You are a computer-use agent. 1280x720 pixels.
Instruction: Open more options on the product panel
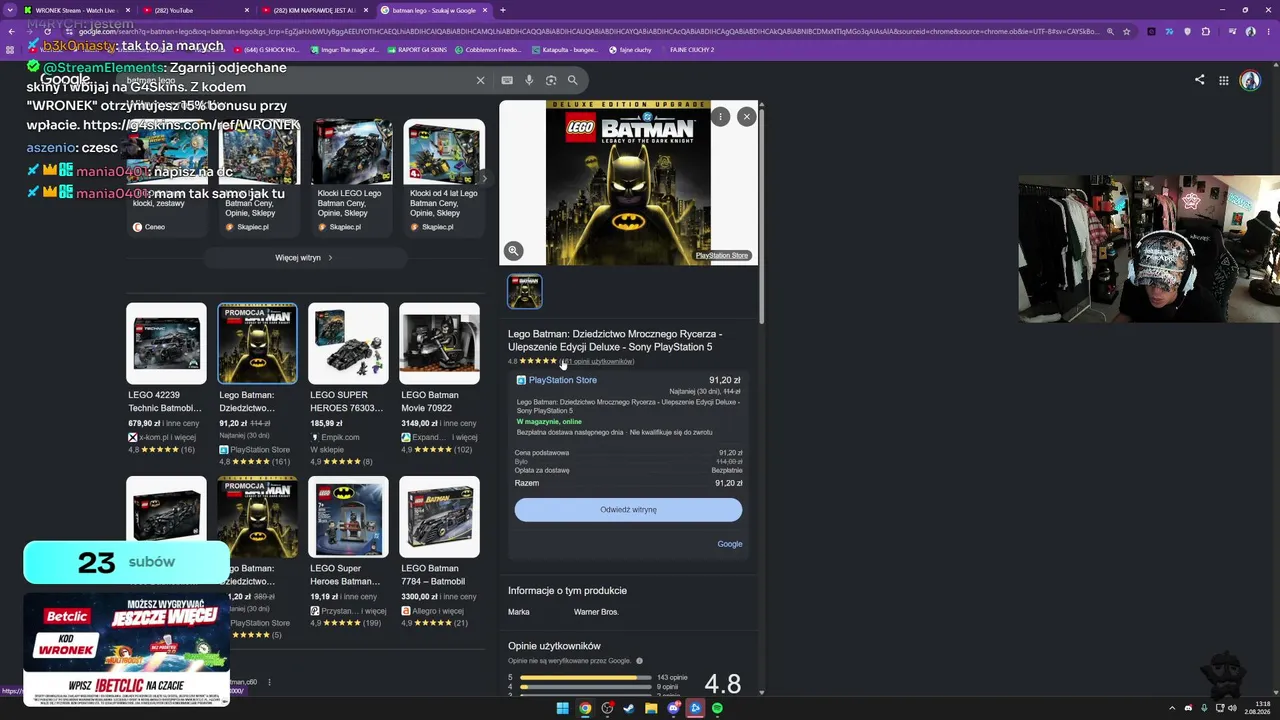(x=720, y=117)
